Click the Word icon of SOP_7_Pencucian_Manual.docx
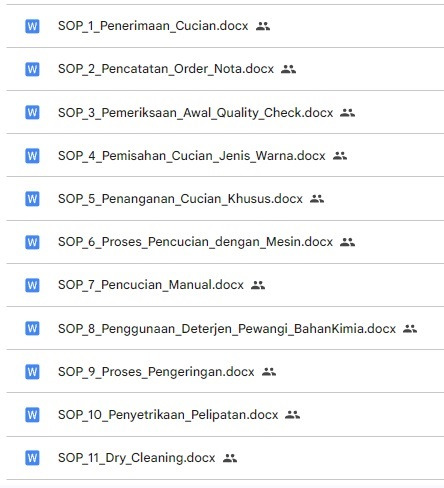Image resolution: width=444 pixels, height=488 pixels. pos(32,285)
